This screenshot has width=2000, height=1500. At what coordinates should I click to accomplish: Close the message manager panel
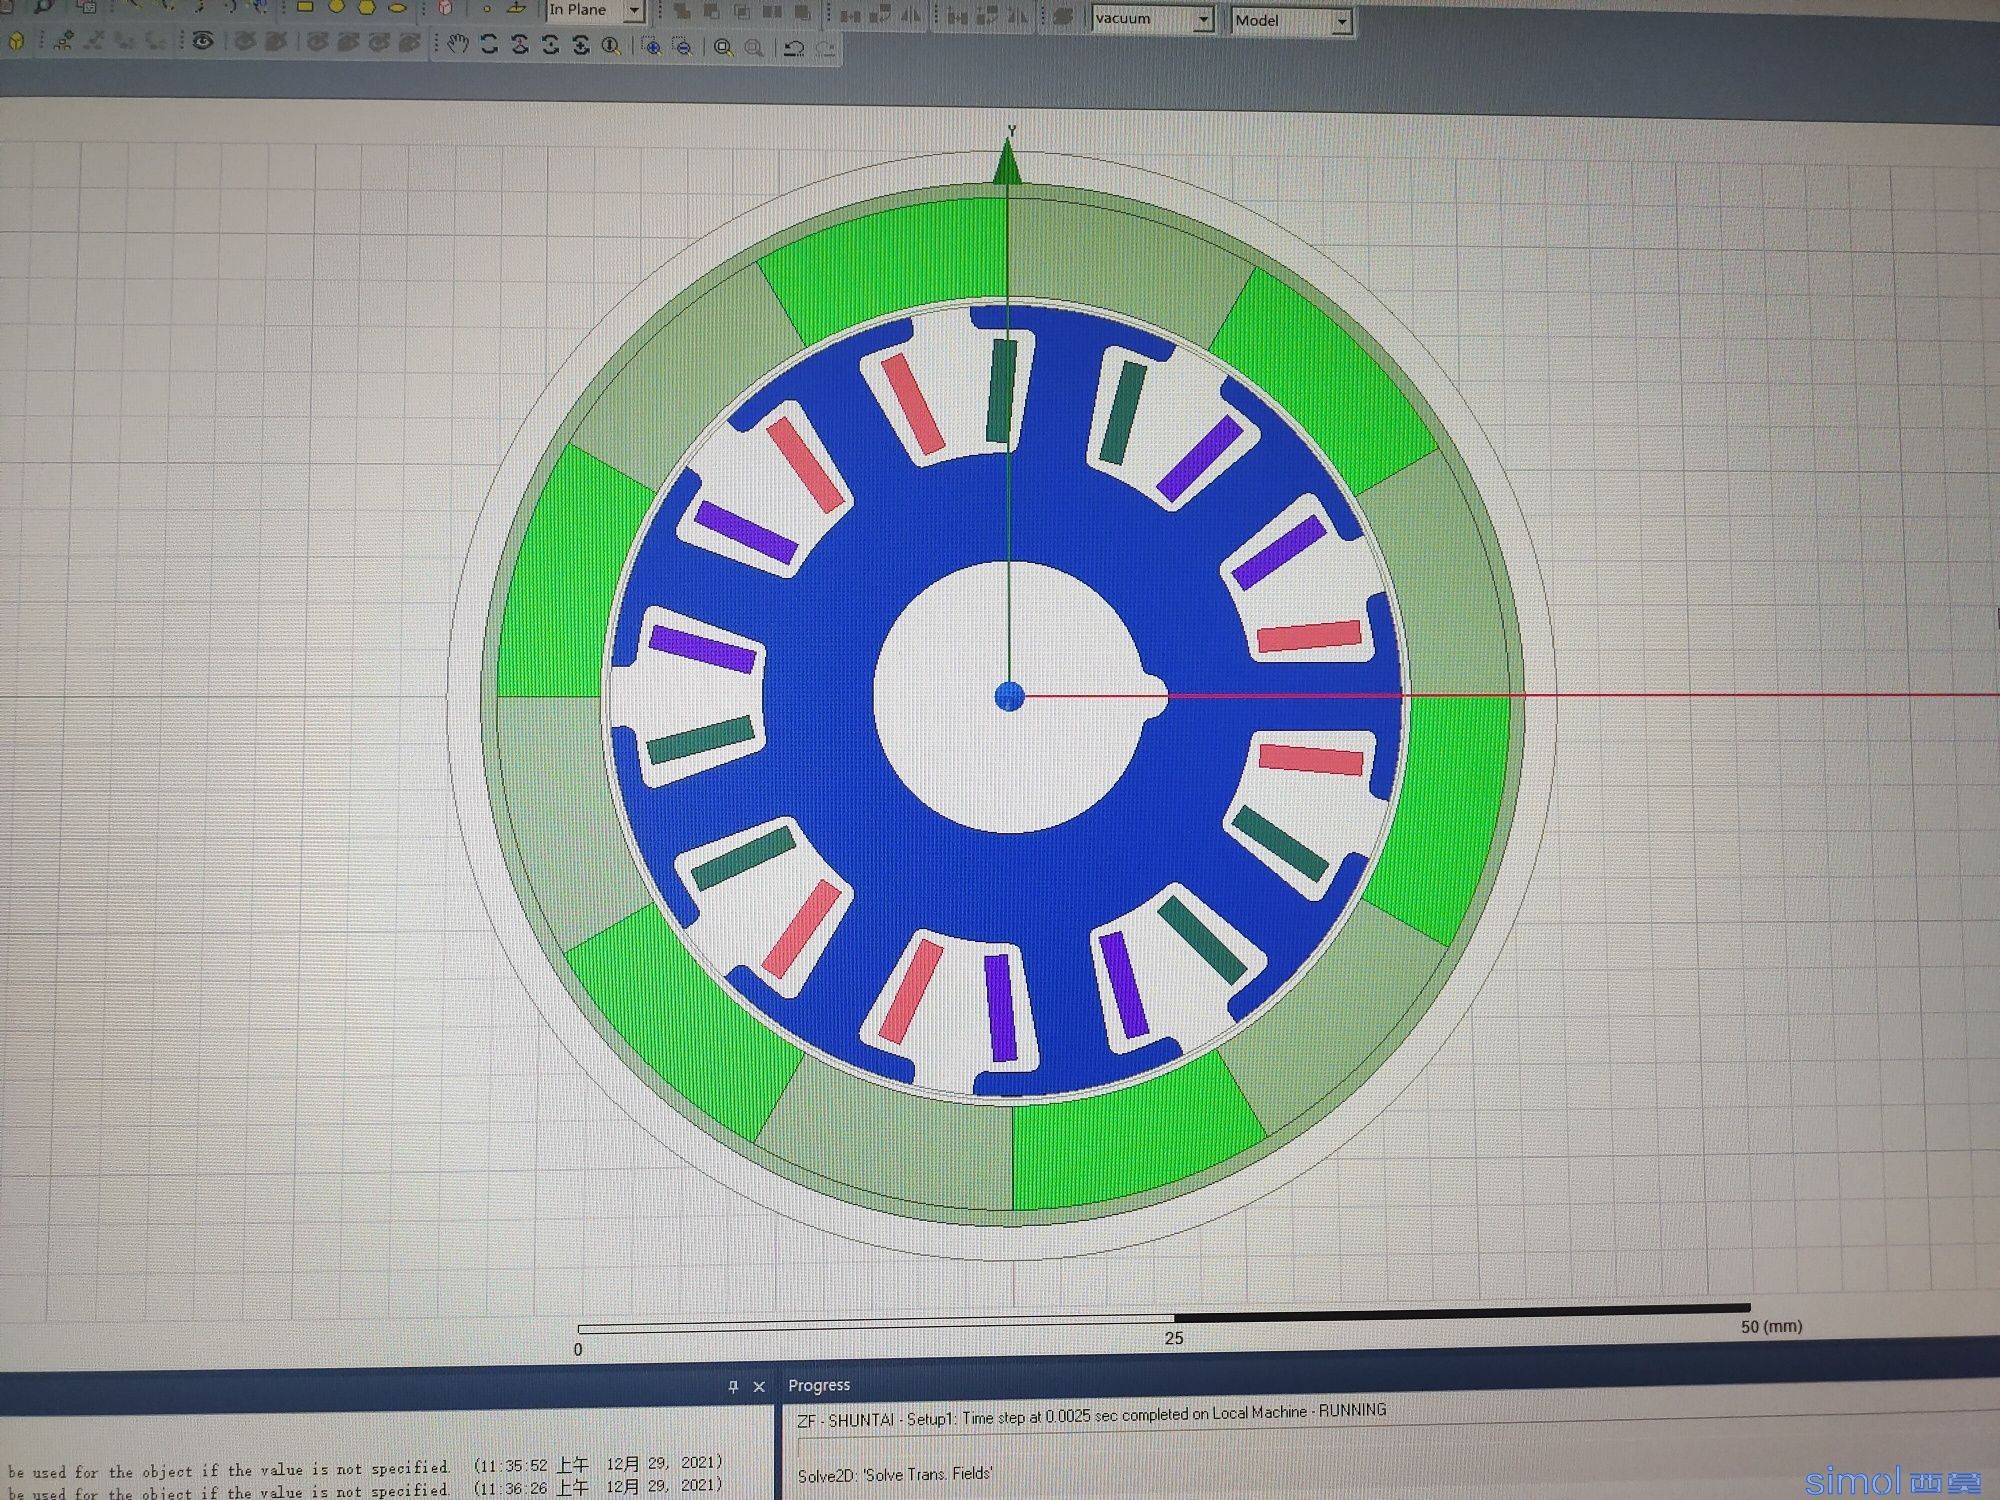[759, 1386]
